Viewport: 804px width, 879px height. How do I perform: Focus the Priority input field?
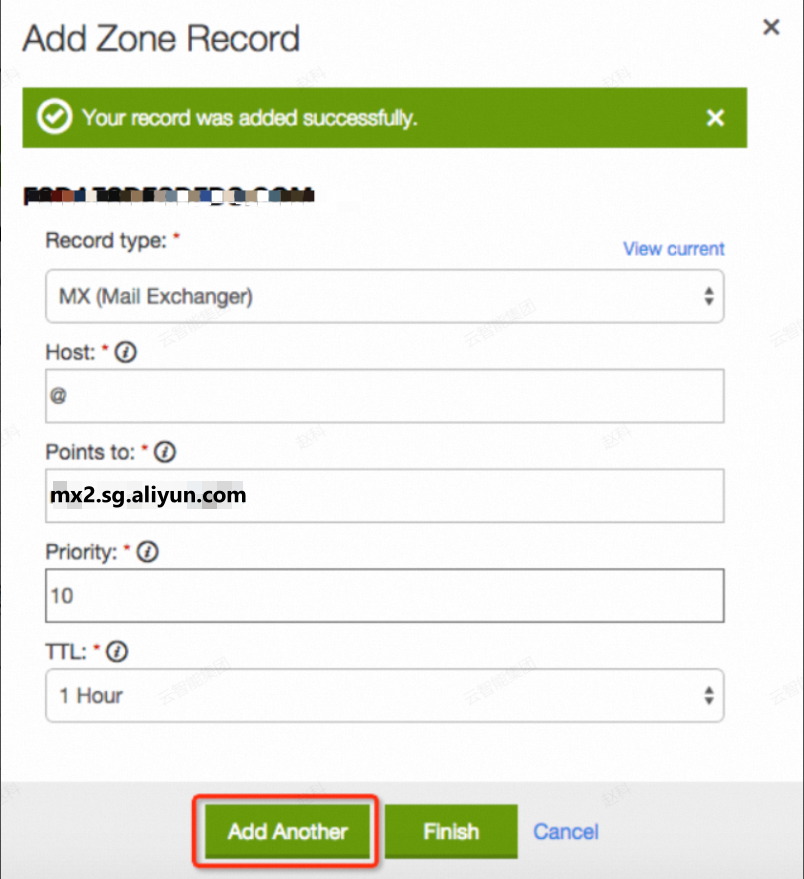(385, 595)
